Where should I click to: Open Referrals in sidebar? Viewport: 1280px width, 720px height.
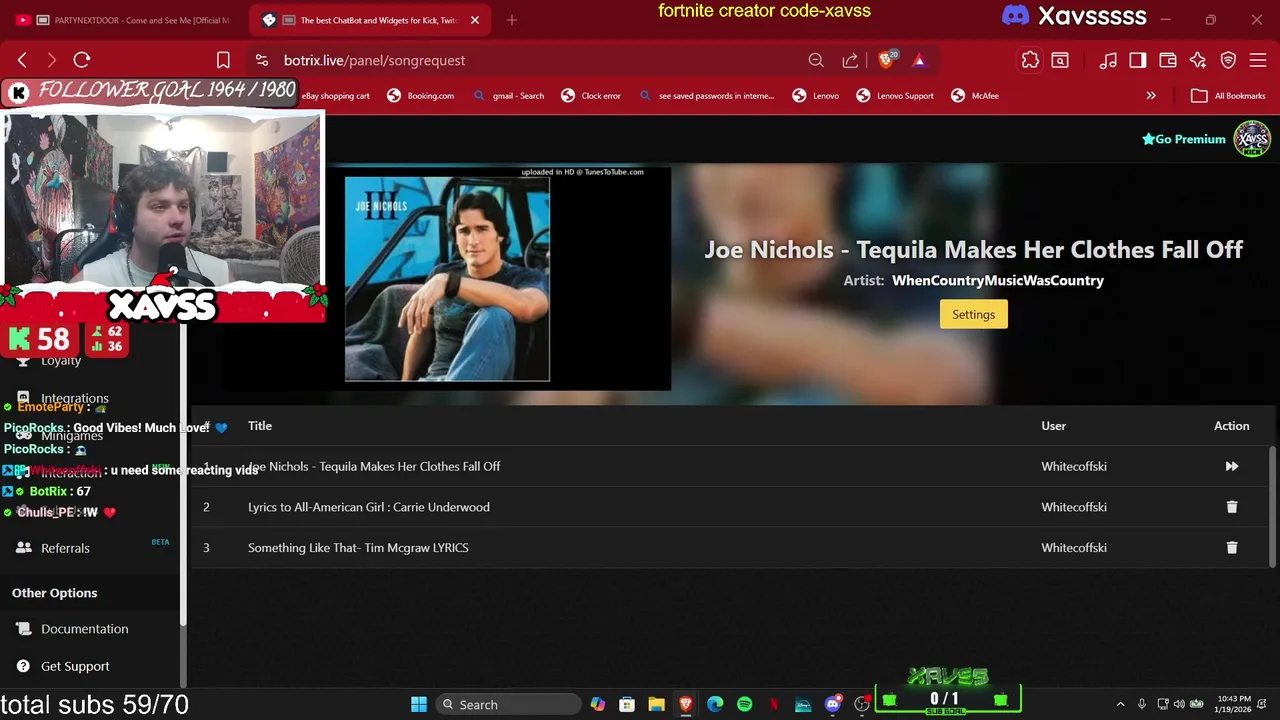click(x=65, y=548)
